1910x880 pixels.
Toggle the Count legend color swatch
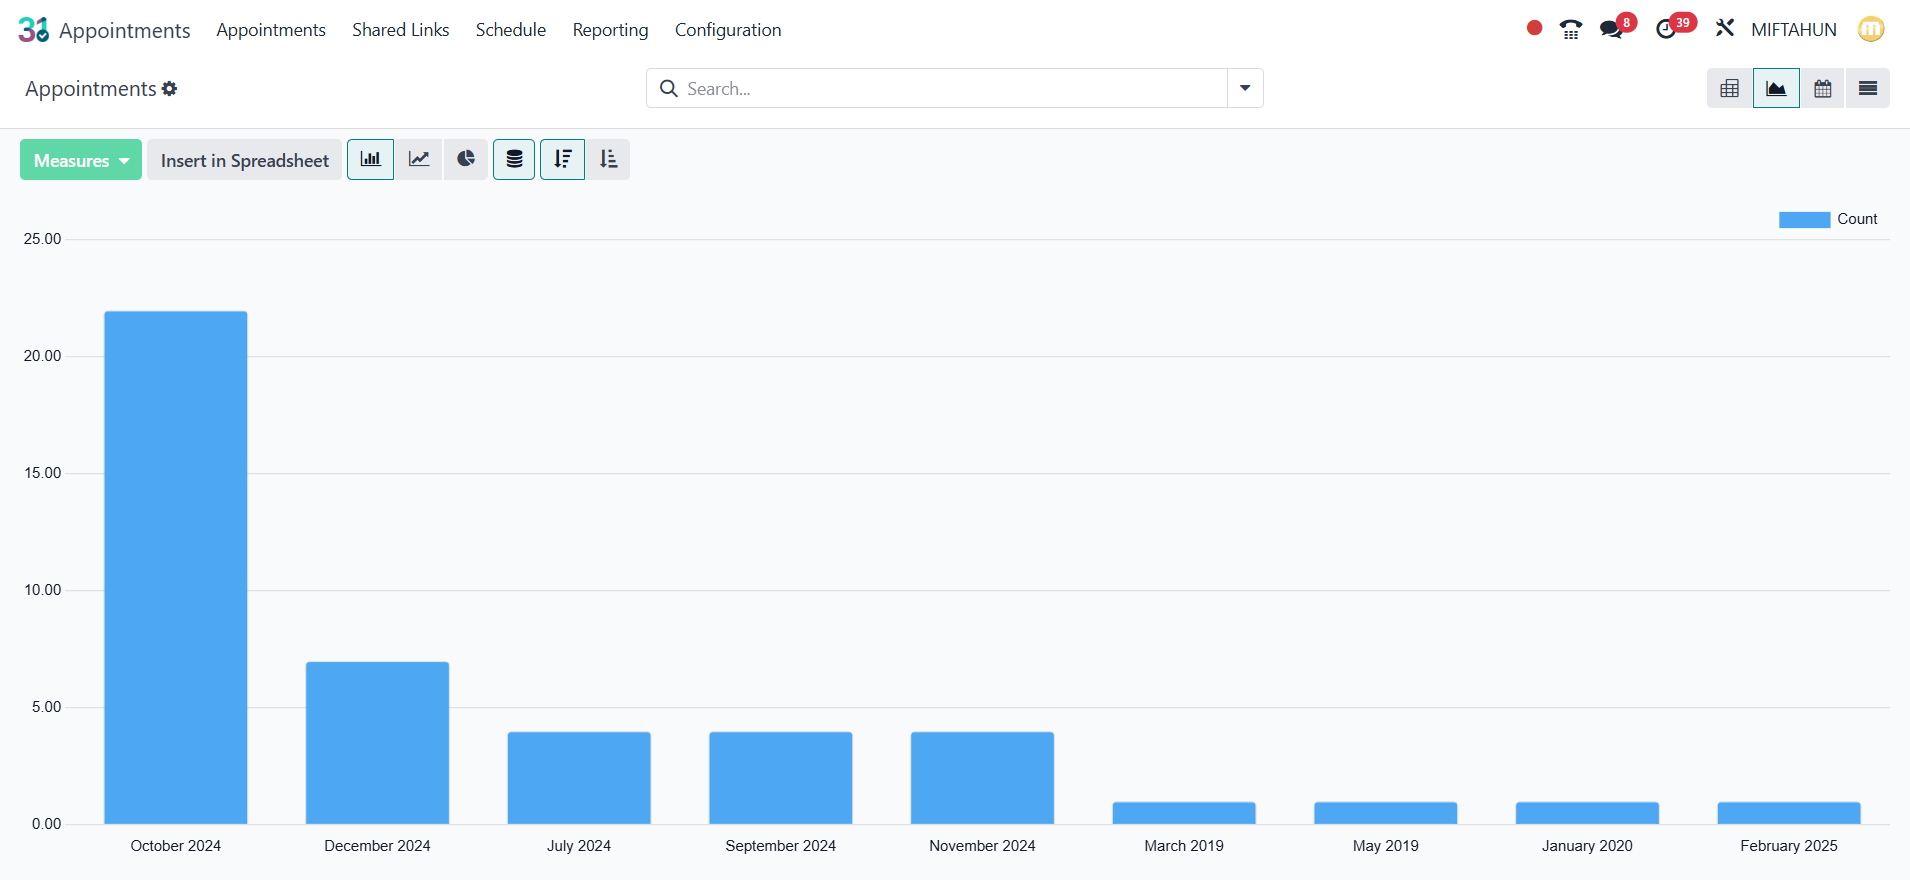coord(1804,220)
